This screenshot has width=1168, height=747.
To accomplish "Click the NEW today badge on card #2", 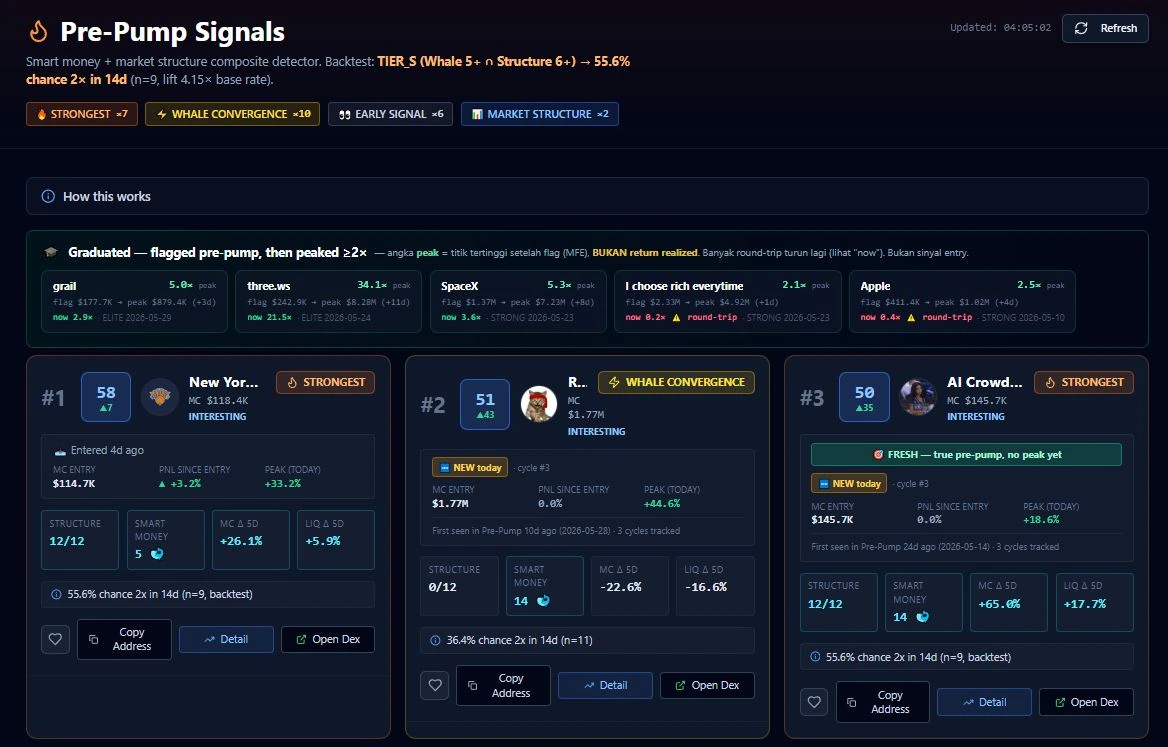I will coord(470,468).
